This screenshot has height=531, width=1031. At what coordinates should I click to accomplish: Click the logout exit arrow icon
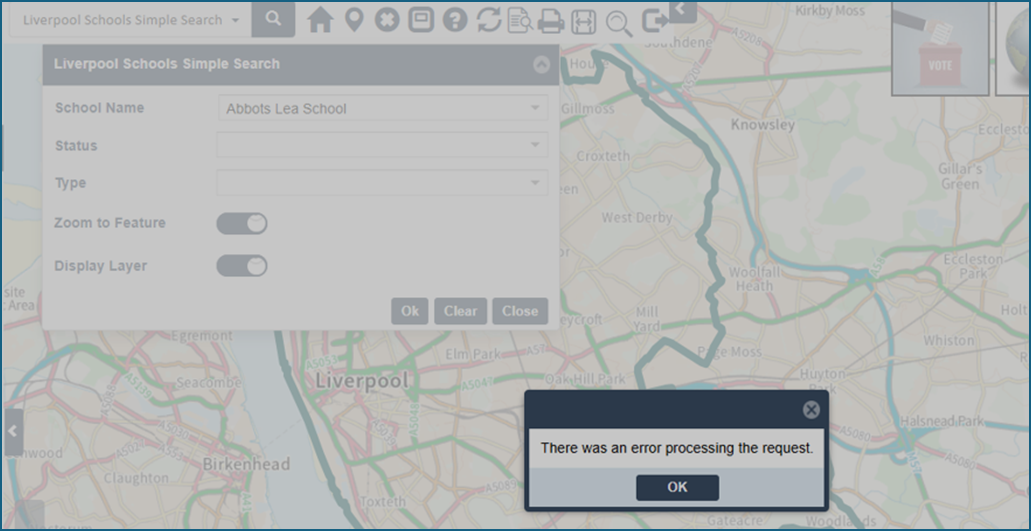point(655,21)
